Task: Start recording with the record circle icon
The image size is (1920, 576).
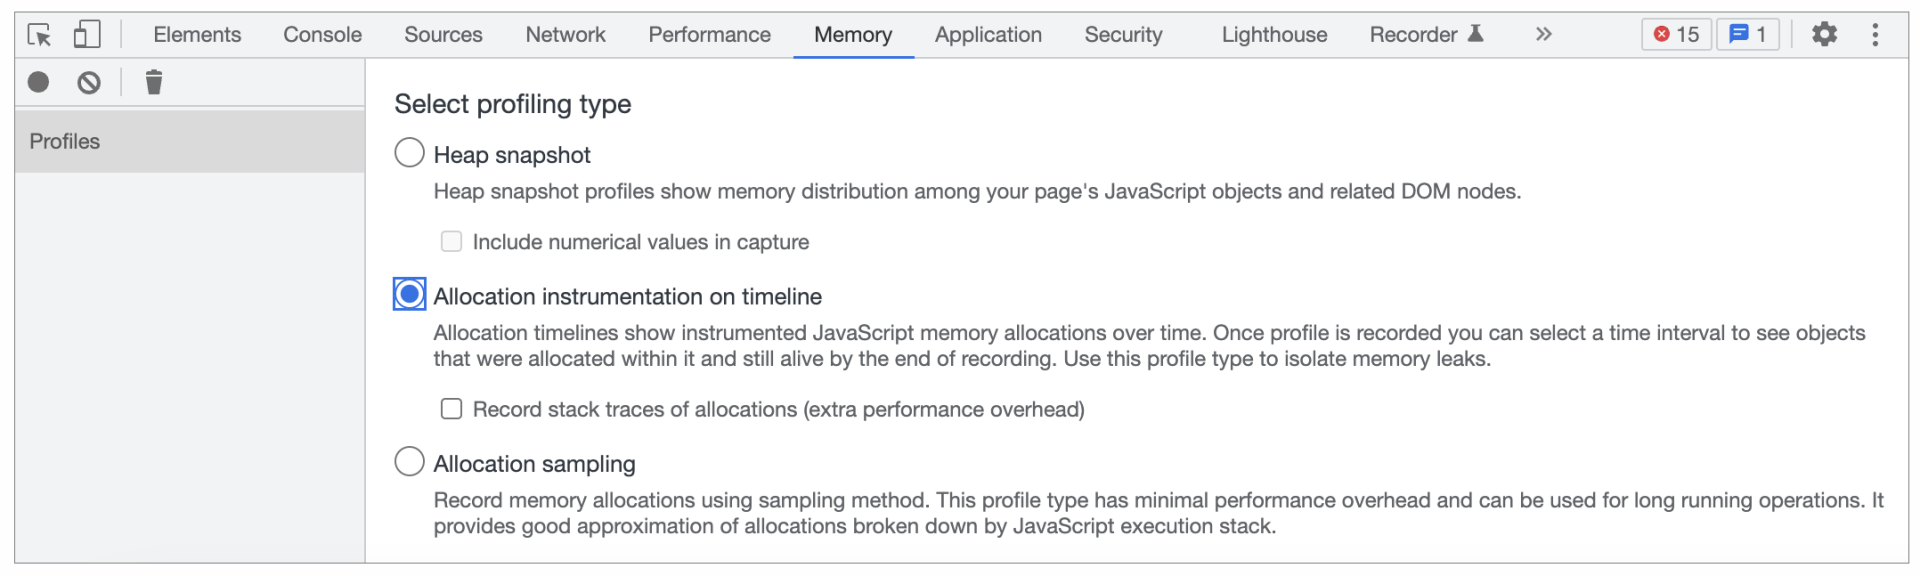Action: tap(38, 82)
